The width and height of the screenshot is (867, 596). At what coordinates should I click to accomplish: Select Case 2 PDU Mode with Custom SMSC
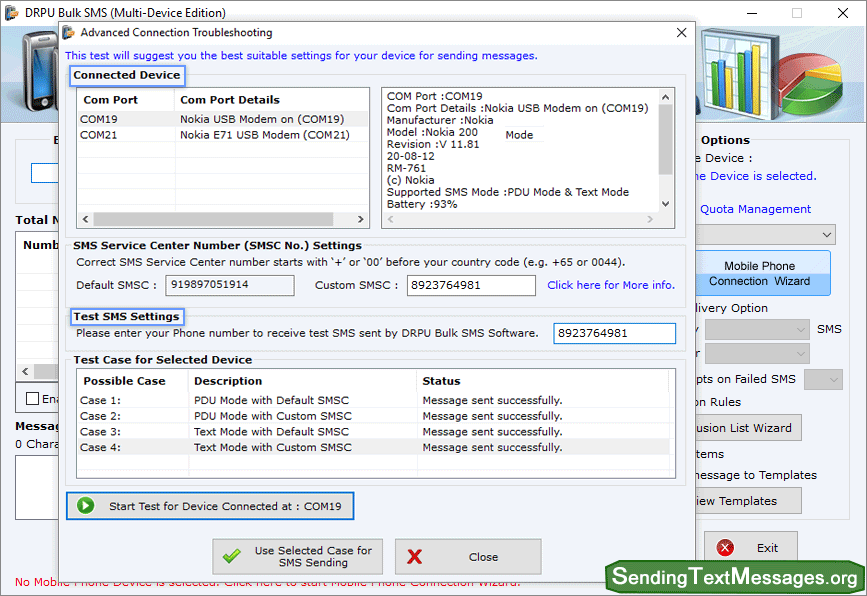tap(373, 416)
